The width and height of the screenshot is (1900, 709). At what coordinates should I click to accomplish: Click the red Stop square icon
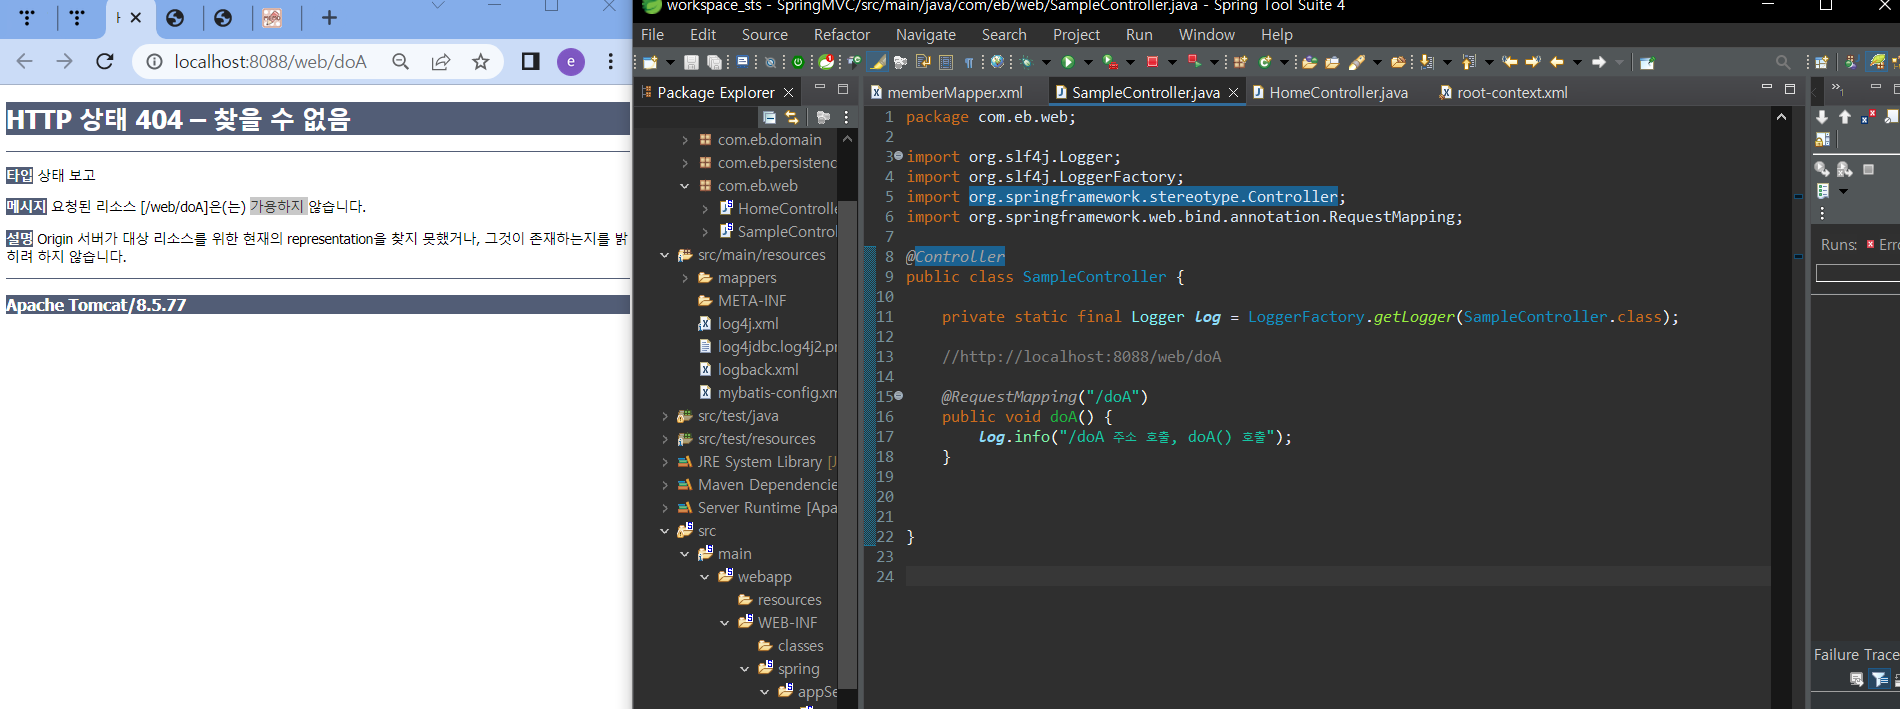tap(1153, 62)
